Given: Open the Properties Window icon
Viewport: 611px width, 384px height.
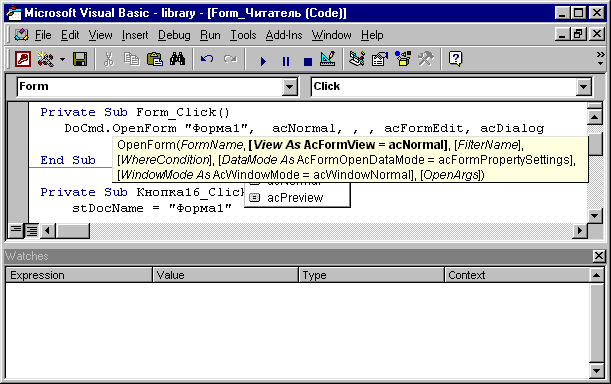Looking at the screenshot, I should click(380, 59).
